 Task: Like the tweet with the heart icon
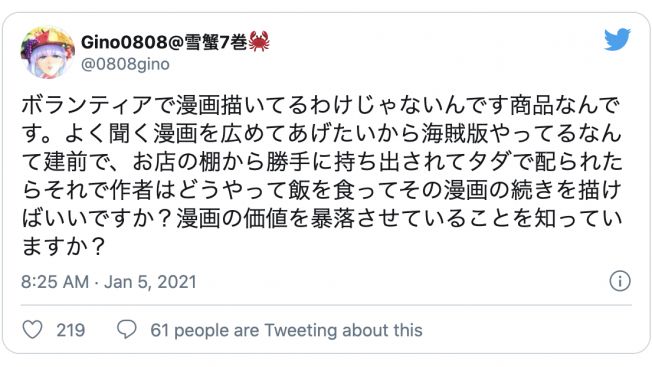32,330
